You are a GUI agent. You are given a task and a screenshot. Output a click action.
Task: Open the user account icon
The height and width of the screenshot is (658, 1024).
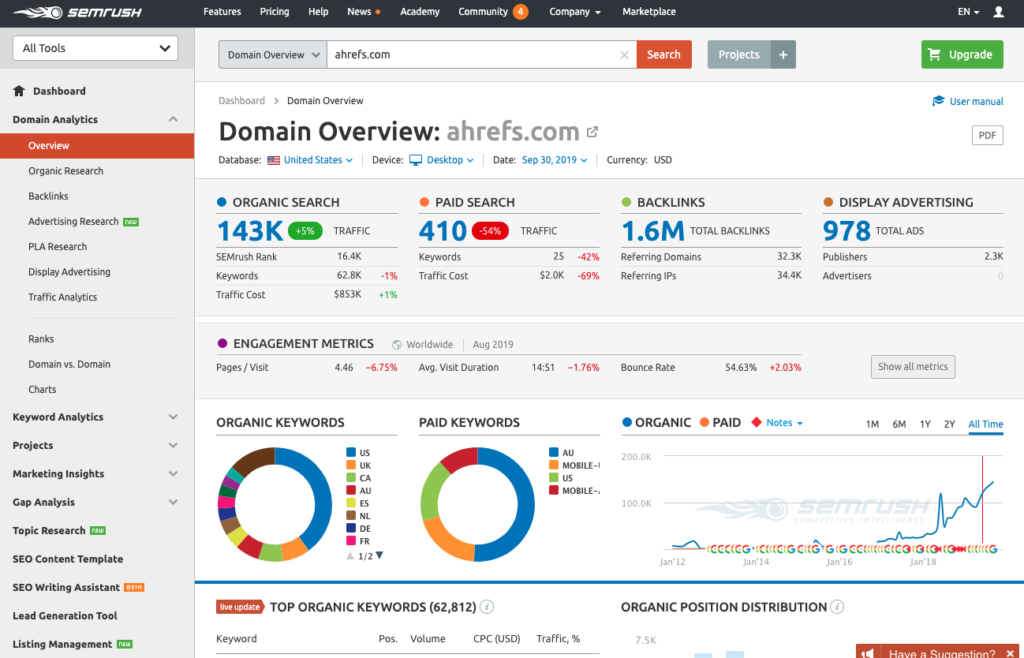pyautogui.click(x=998, y=12)
